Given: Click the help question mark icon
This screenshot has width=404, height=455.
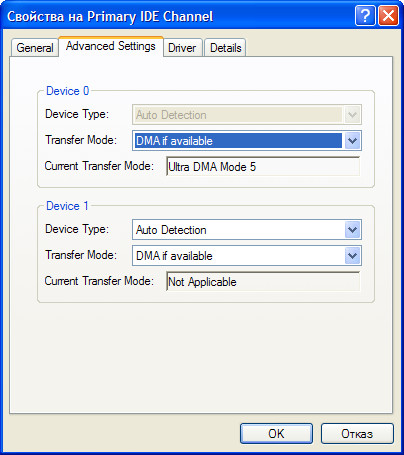Looking at the screenshot, I should pos(365,15).
